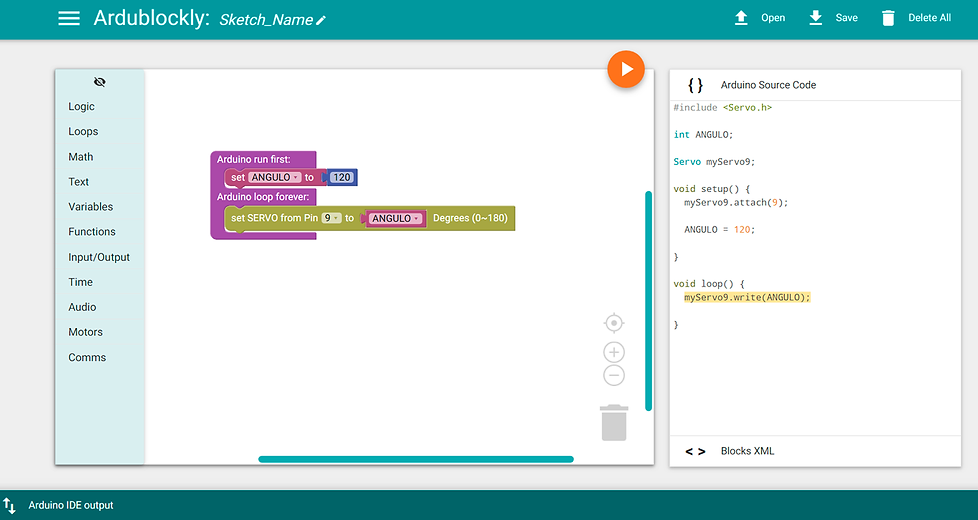Click the Save download icon
978x520 pixels.
click(x=816, y=18)
